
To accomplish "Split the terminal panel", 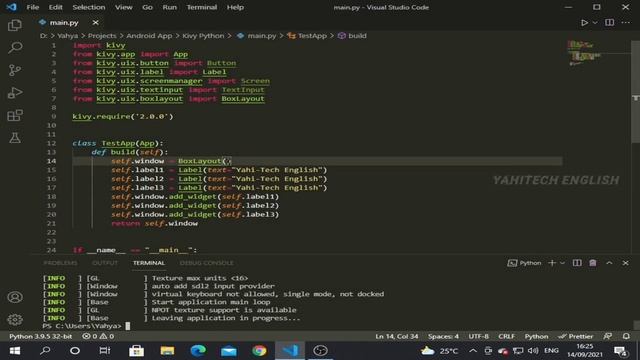I will (577, 263).
